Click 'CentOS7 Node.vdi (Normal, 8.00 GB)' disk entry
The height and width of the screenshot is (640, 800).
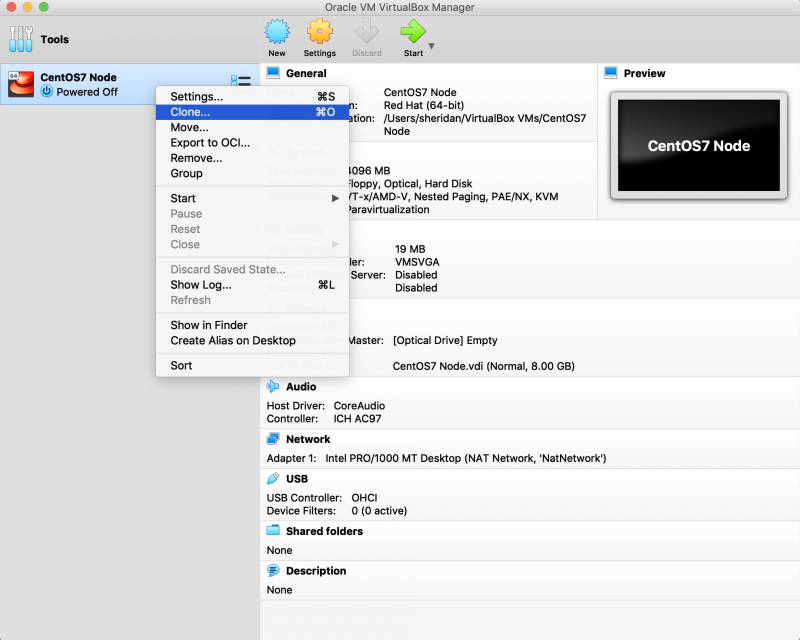484,366
